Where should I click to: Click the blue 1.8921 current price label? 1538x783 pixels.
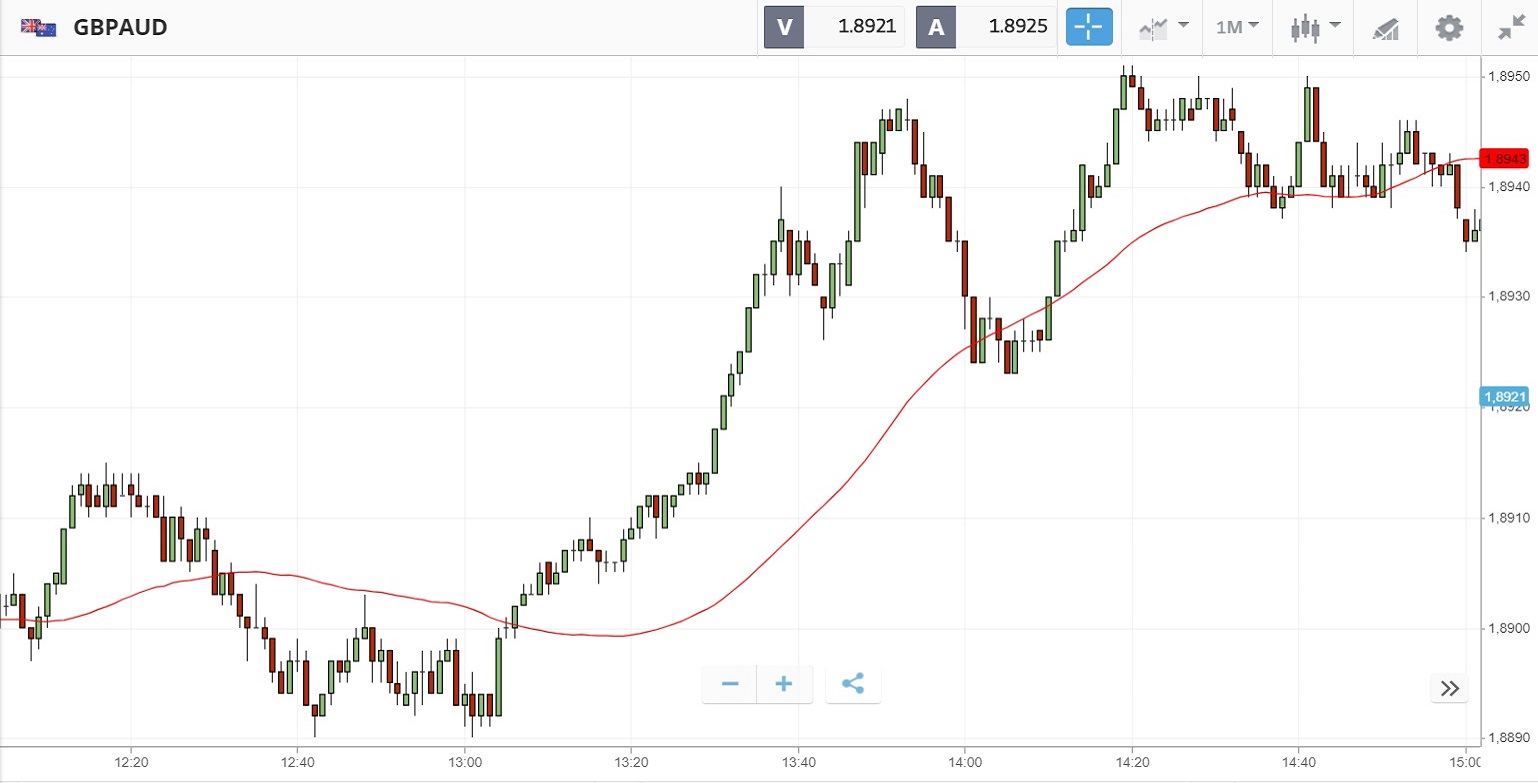pyautogui.click(x=1505, y=397)
